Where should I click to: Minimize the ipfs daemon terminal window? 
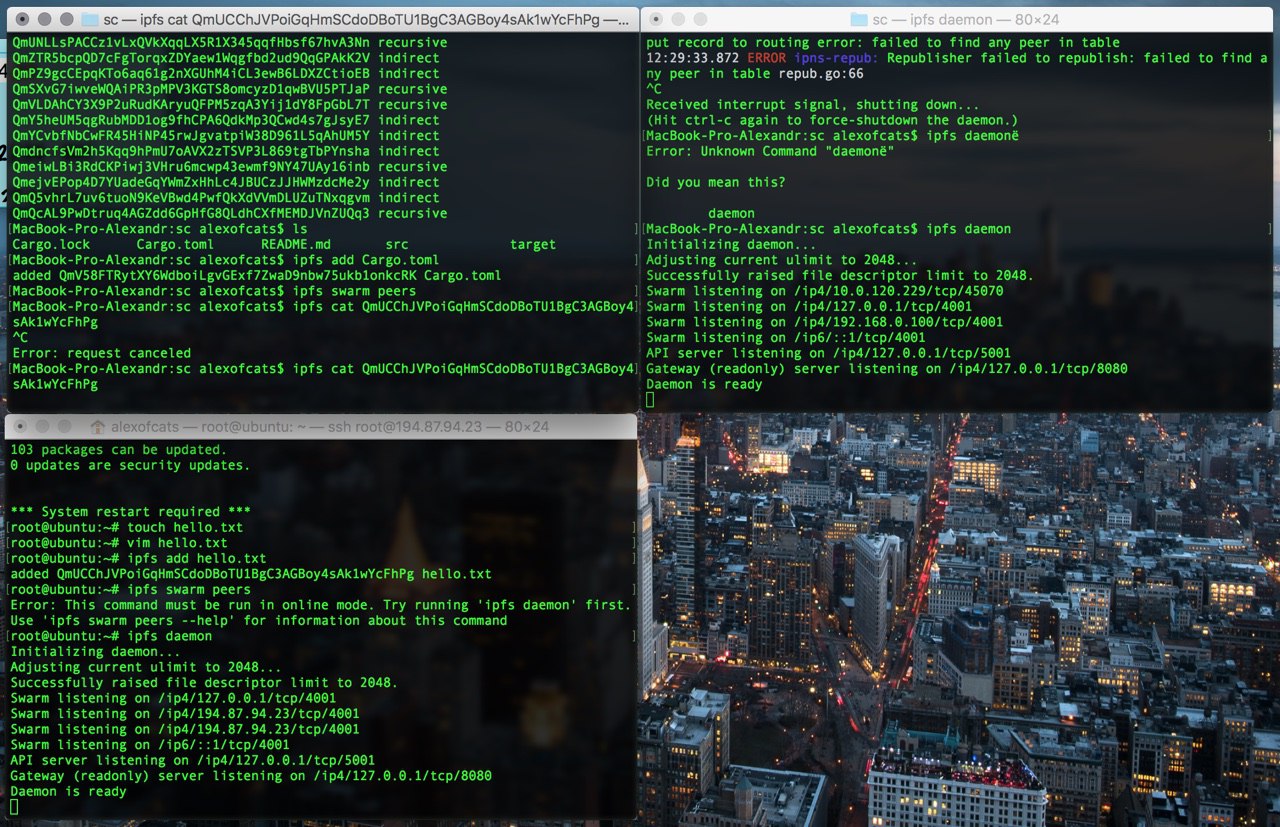pyautogui.click(x=679, y=19)
